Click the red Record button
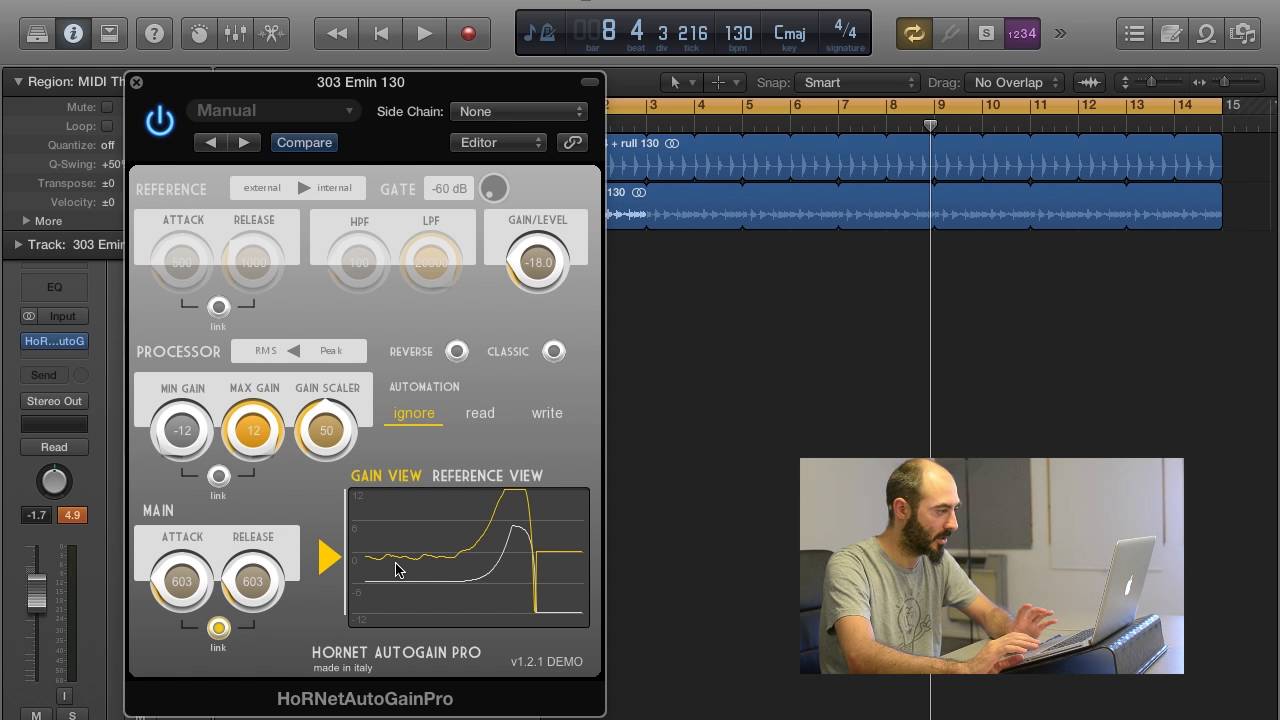The width and height of the screenshot is (1280, 720). pyautogui.click(x=467, y=33)
